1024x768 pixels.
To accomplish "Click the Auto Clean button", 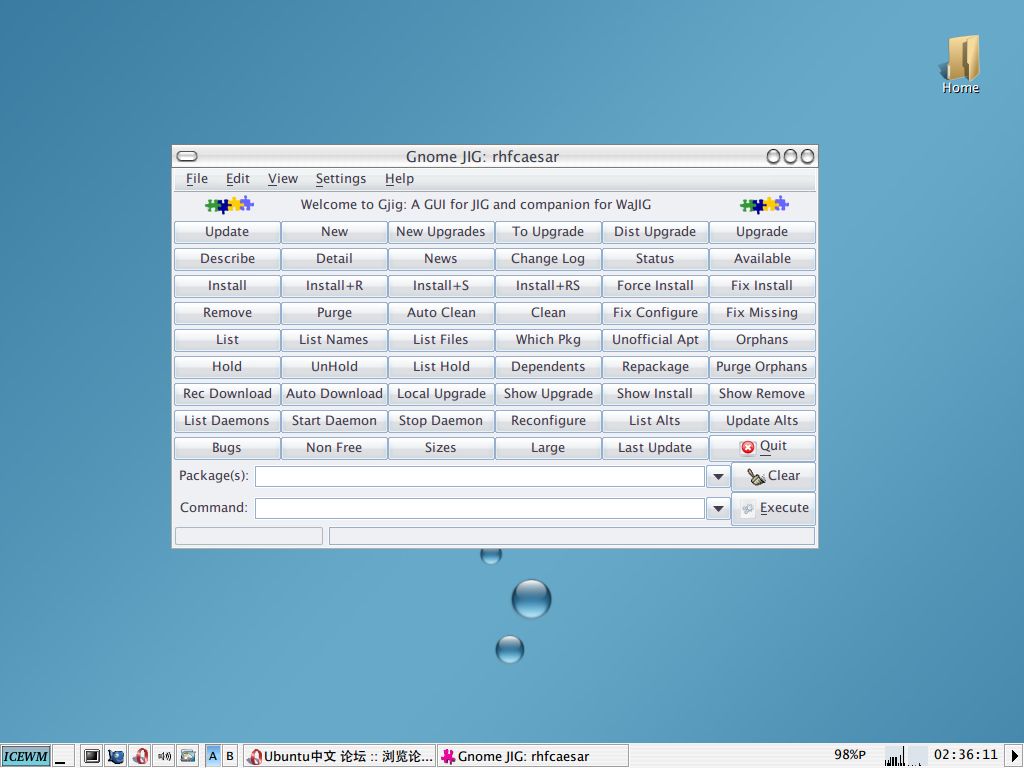I will (441, 313).
